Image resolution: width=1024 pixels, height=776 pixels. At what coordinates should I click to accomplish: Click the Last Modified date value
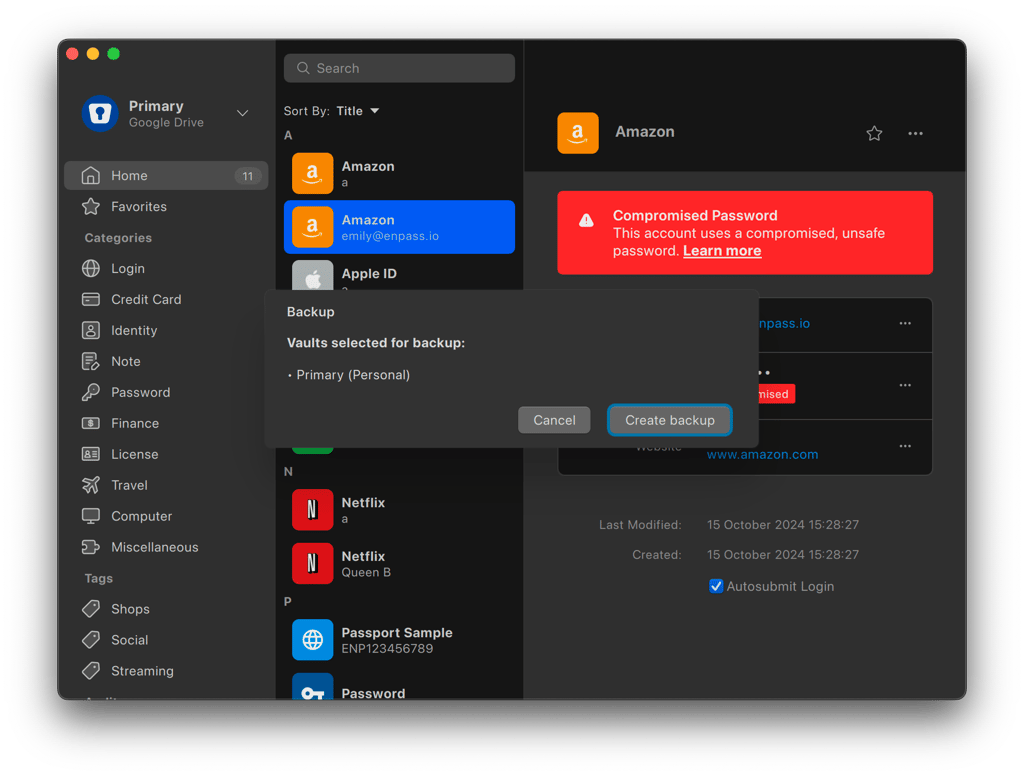pos(782,525)
